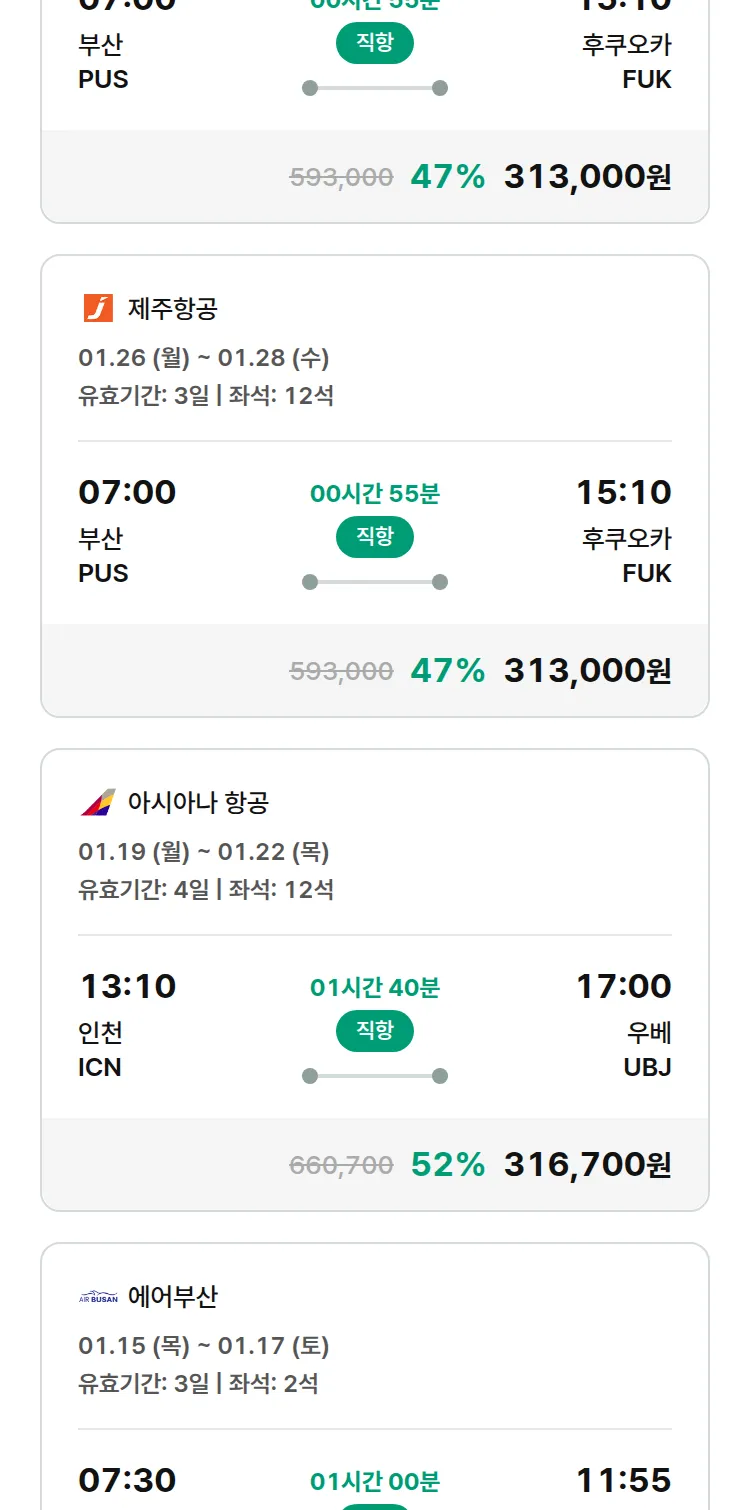Click the Jeju Air orange logo icon

(x=98, y=308)
